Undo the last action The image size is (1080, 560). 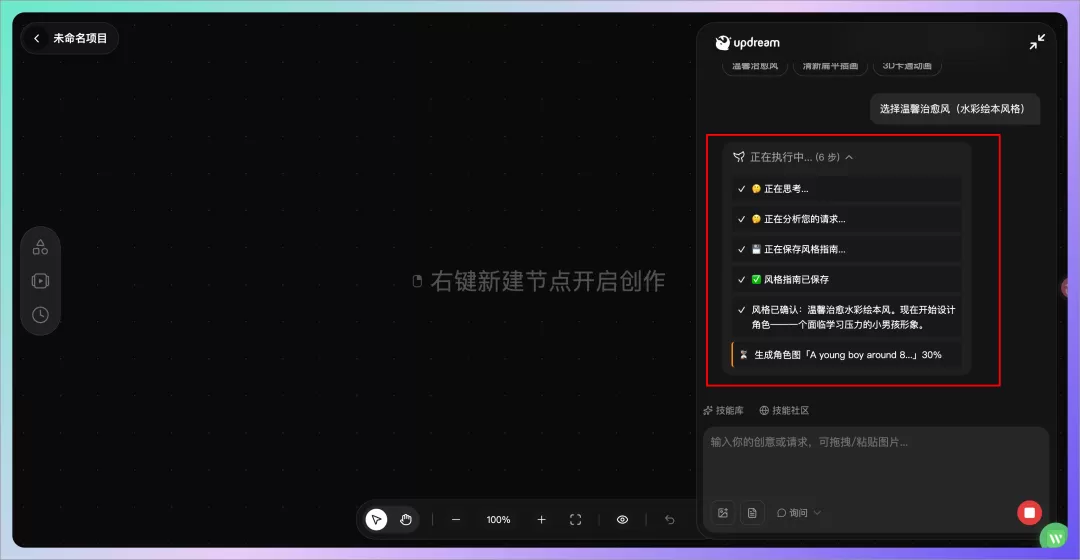[669, 519]
